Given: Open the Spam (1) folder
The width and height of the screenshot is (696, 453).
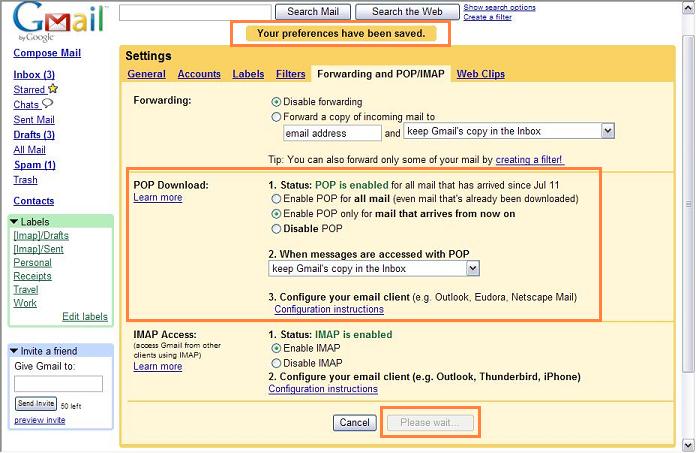Looking at the screenshot, I should pyautogui.click(x=35, y=165).
